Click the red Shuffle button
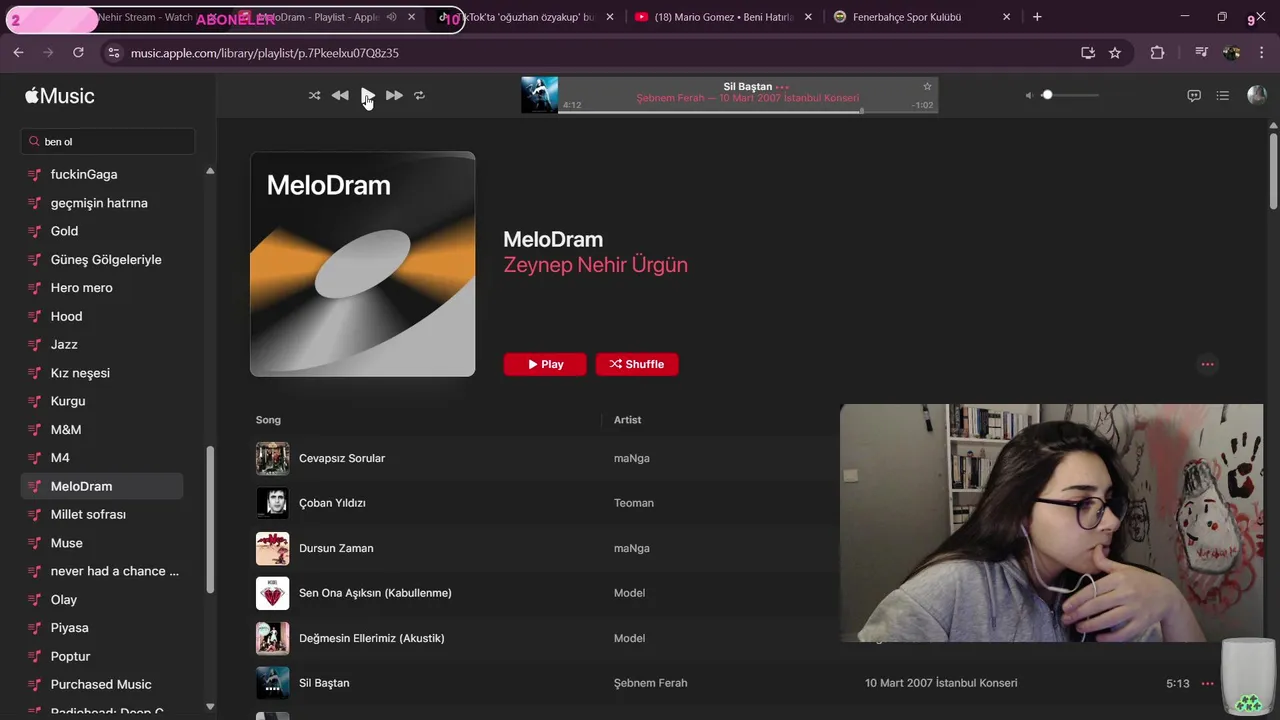 pyautogui.click(x=637, y=364)
